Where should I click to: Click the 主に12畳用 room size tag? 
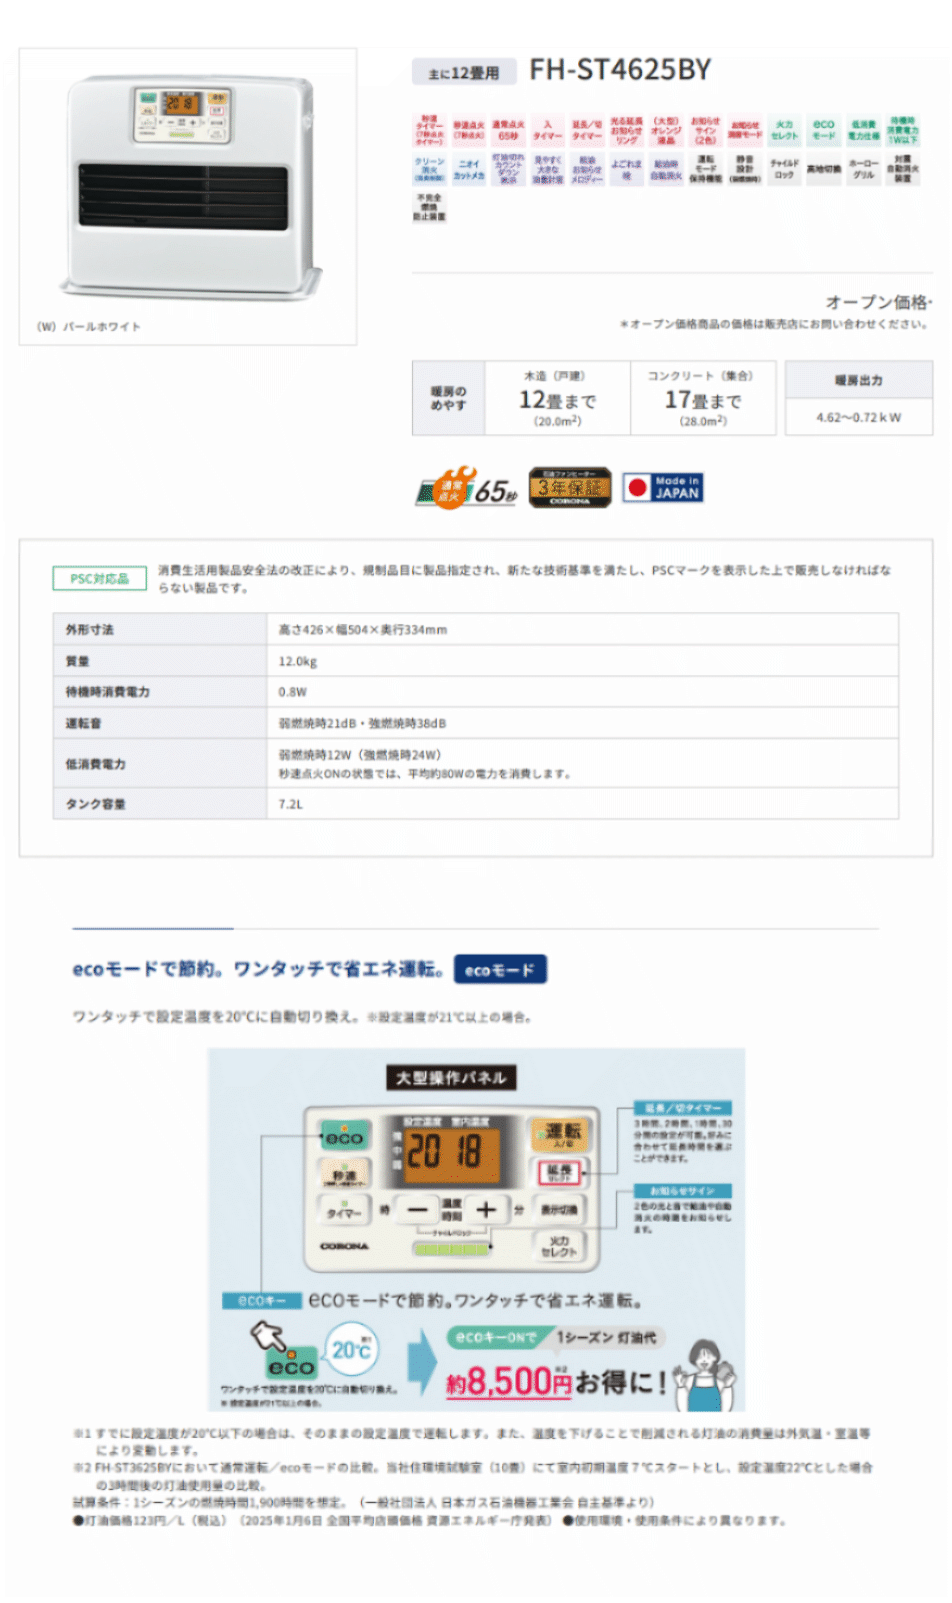(464, 72)
